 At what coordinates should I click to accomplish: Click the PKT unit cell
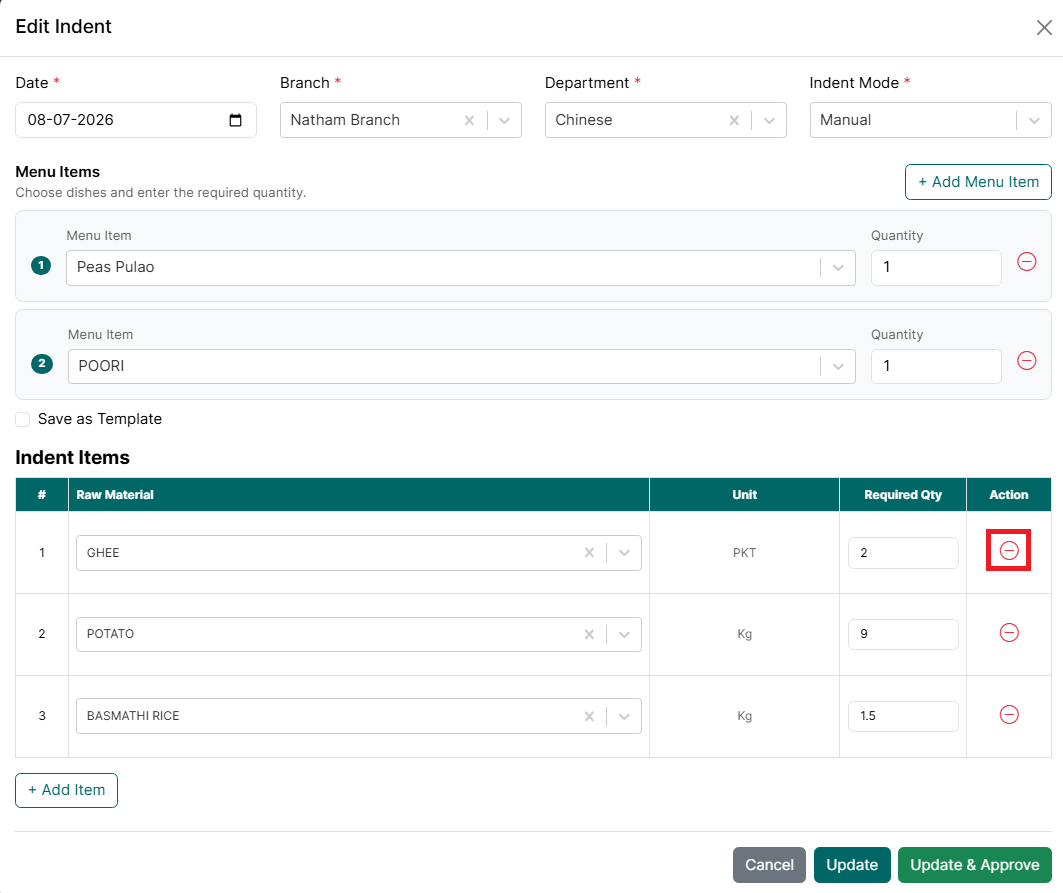click(x=744, y=553)
